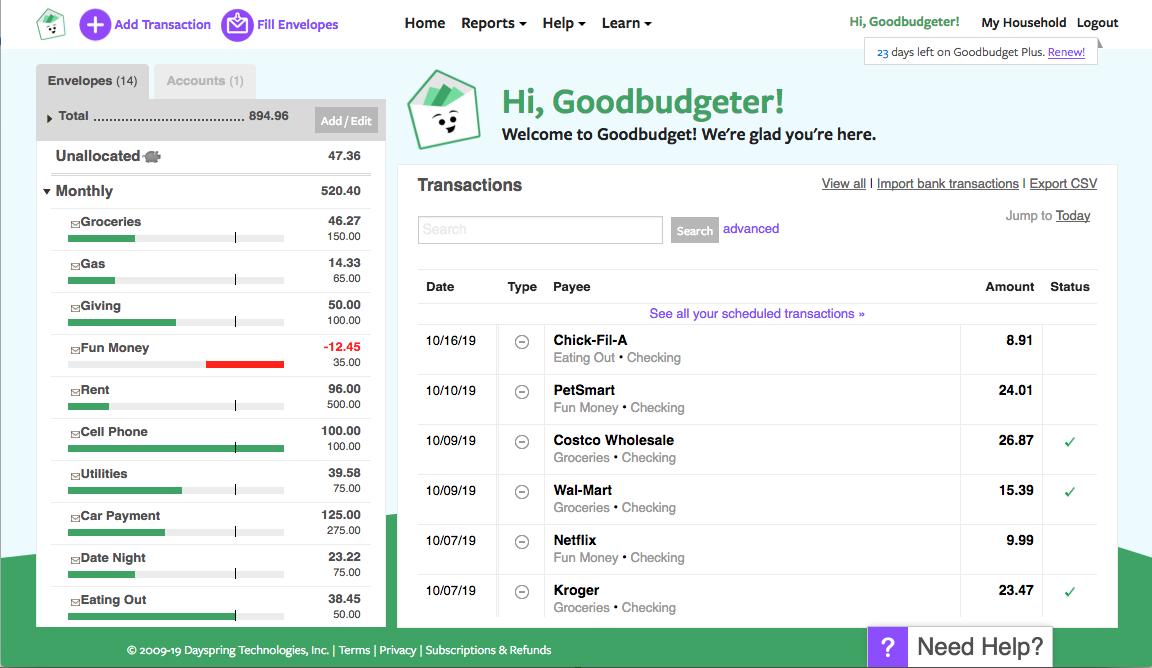Open the Reports dropdown menu
Image resolution: width=1152 pixels, height=668 pixels.
coord(494,24)
